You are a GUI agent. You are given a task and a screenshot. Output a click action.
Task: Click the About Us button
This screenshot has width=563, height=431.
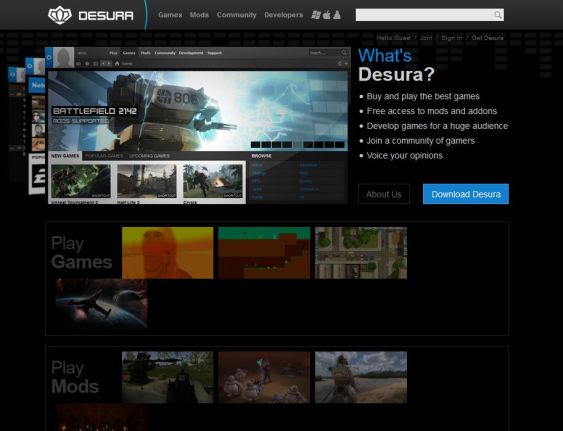click(x=384, y=194)
